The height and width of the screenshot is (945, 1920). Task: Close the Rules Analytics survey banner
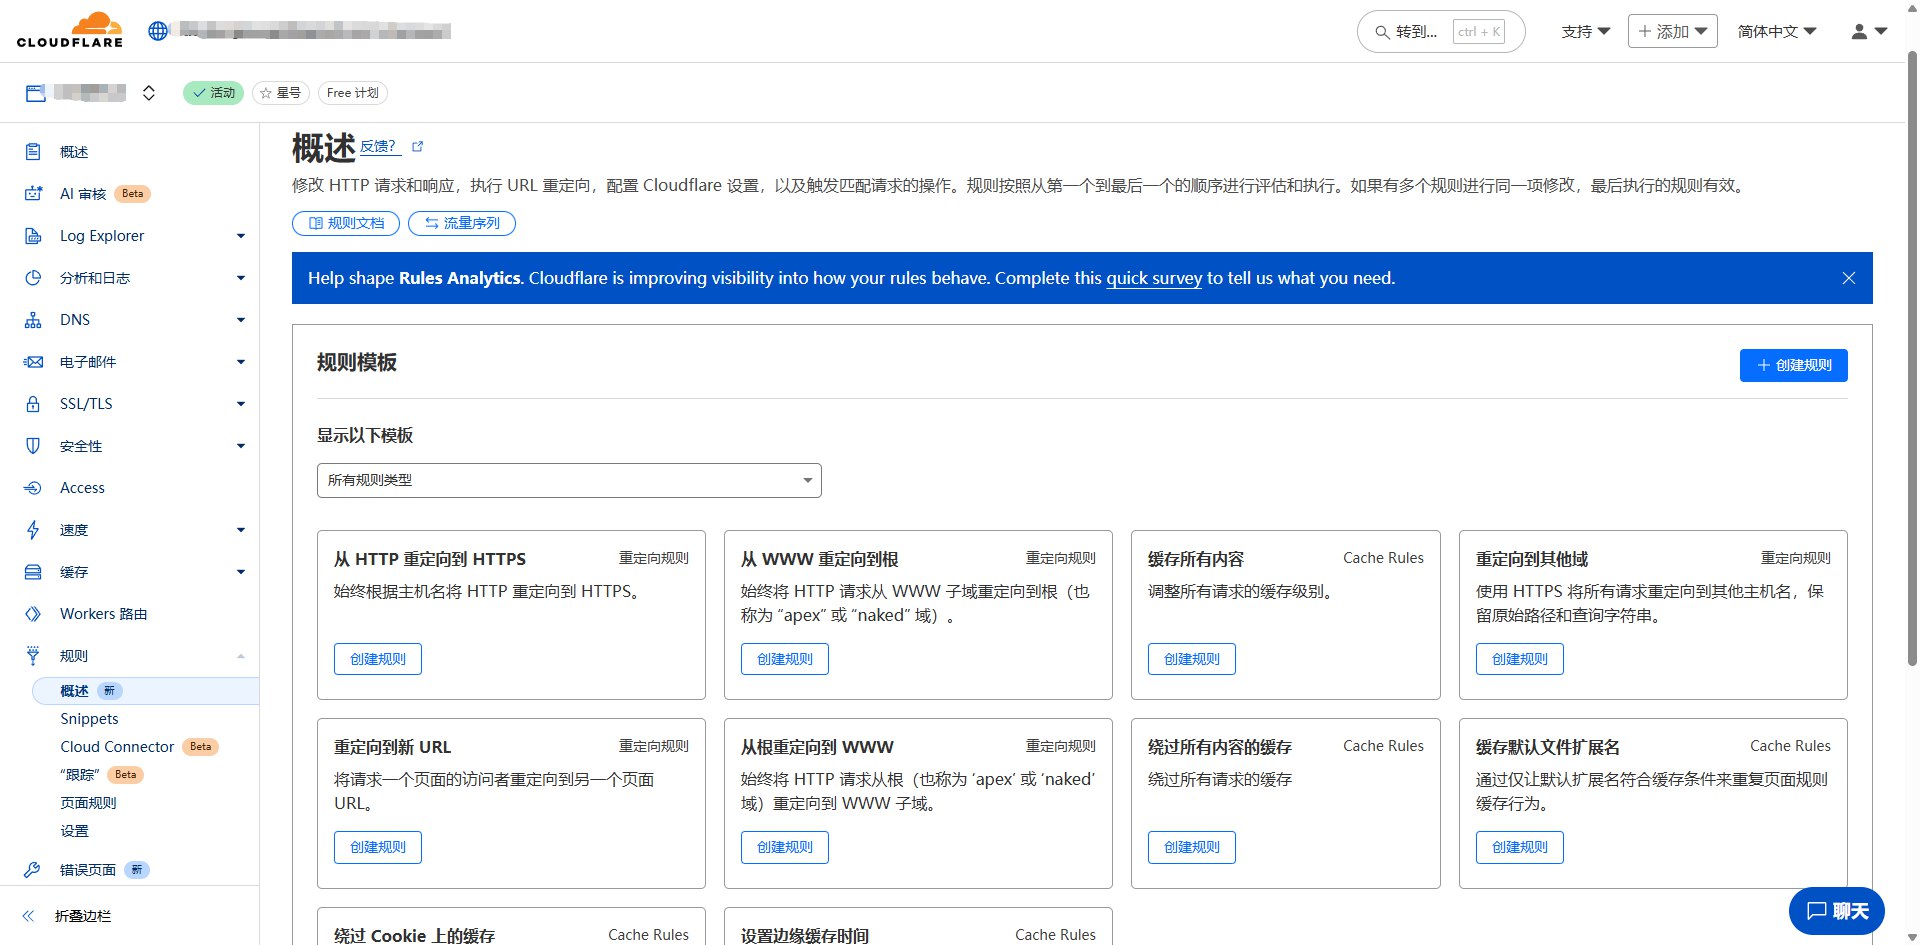coord(1849,278)
